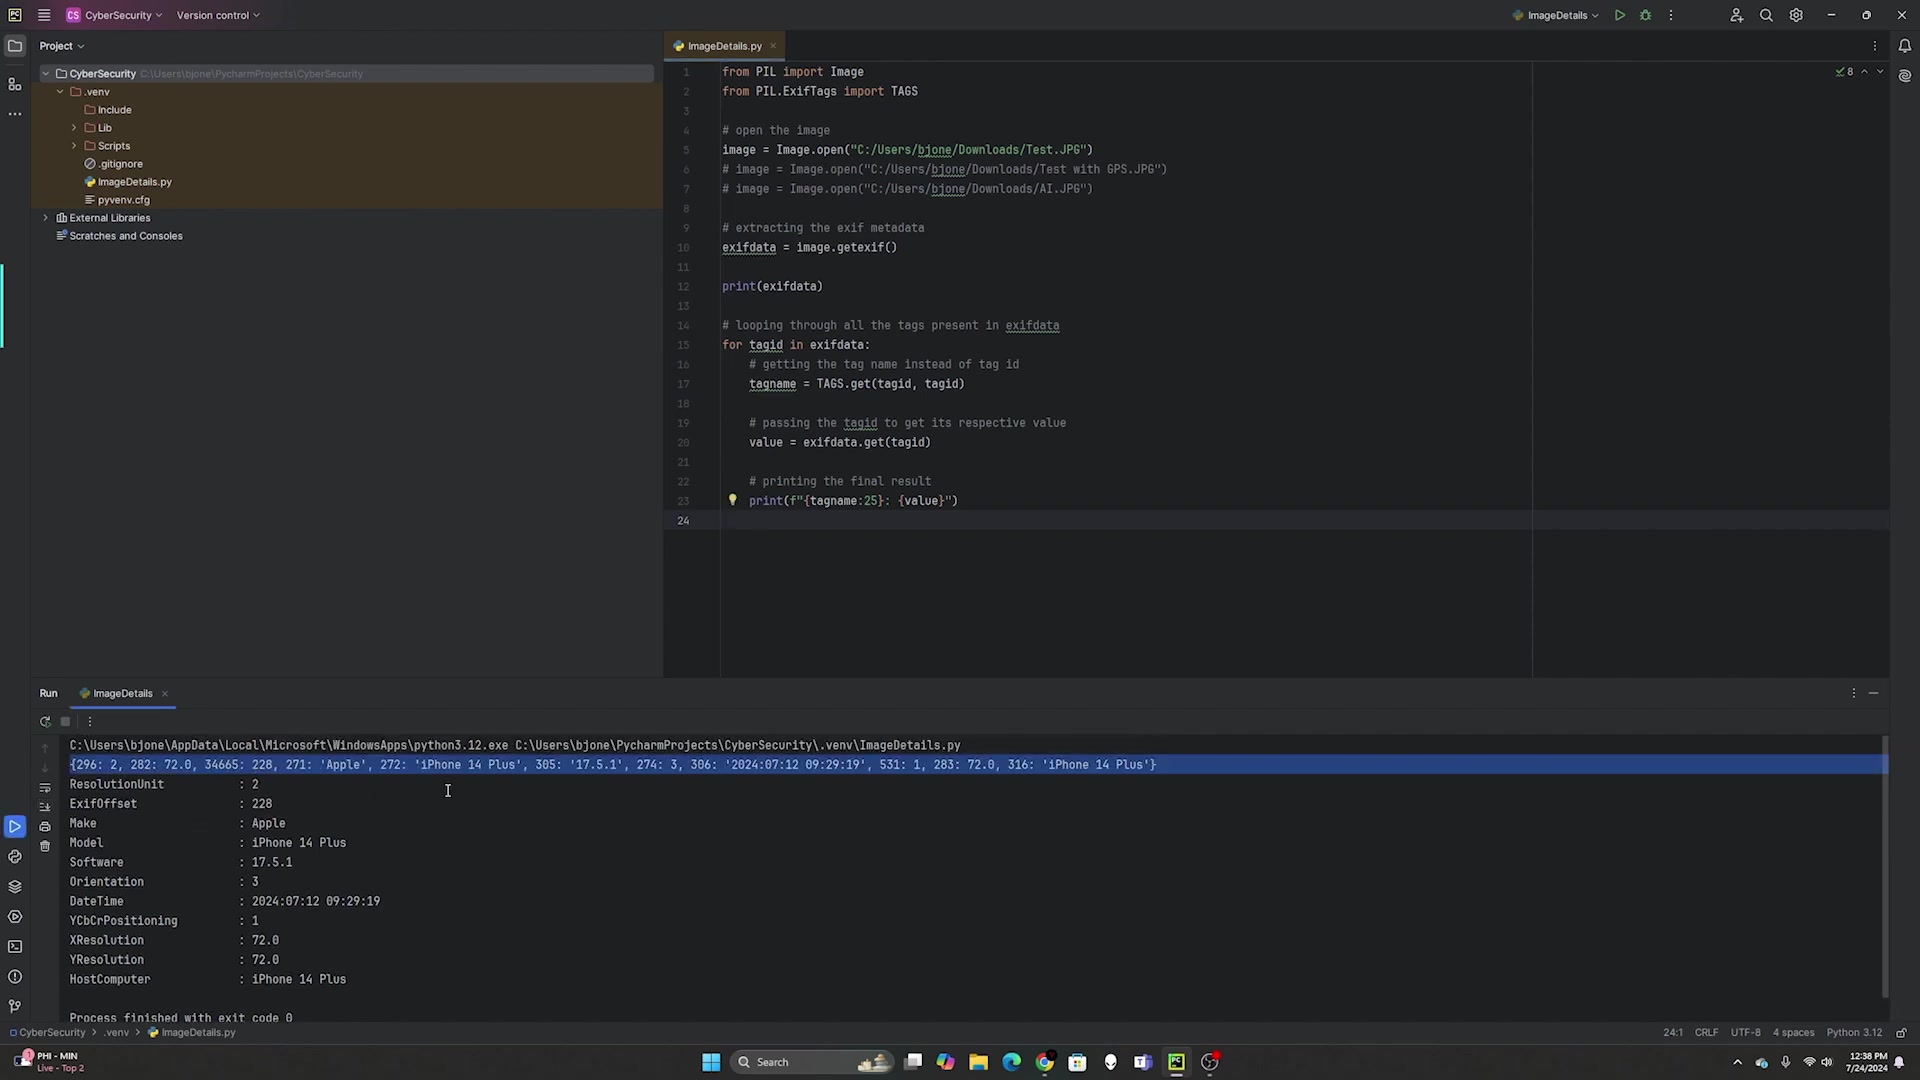Click the Rerun ImageDetails icon

click(45, 722)
